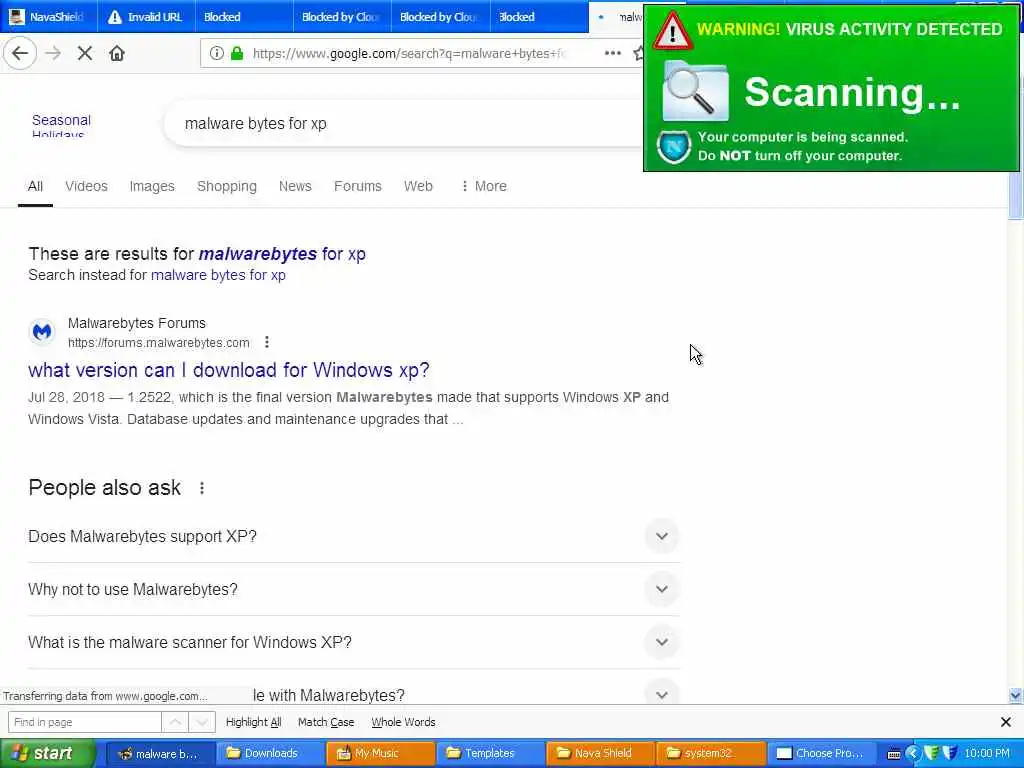This screenshot has height=768, width=1024.
Task: Select the Videos search tab
Action: 86,186
